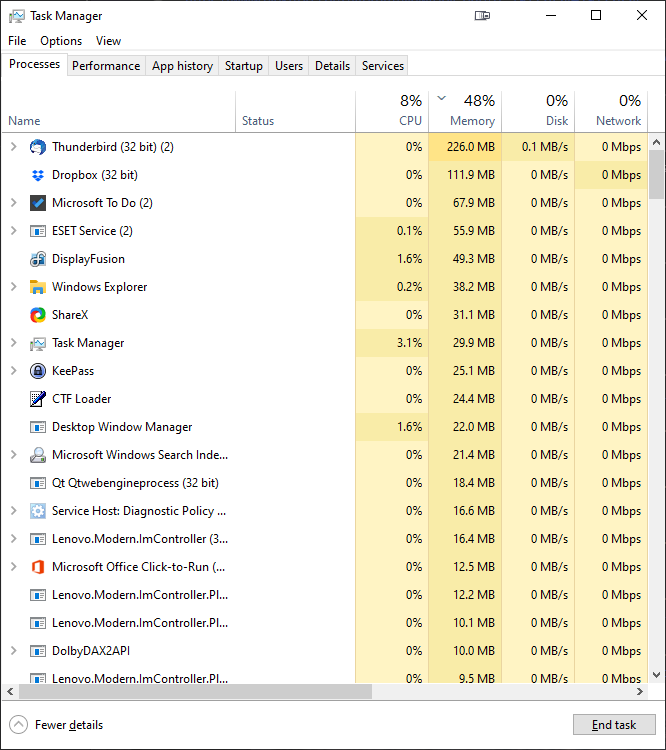This screenshot has width=666, height=750.
Task: Click the DisplayFusion icon
Action: click(38, 259)
